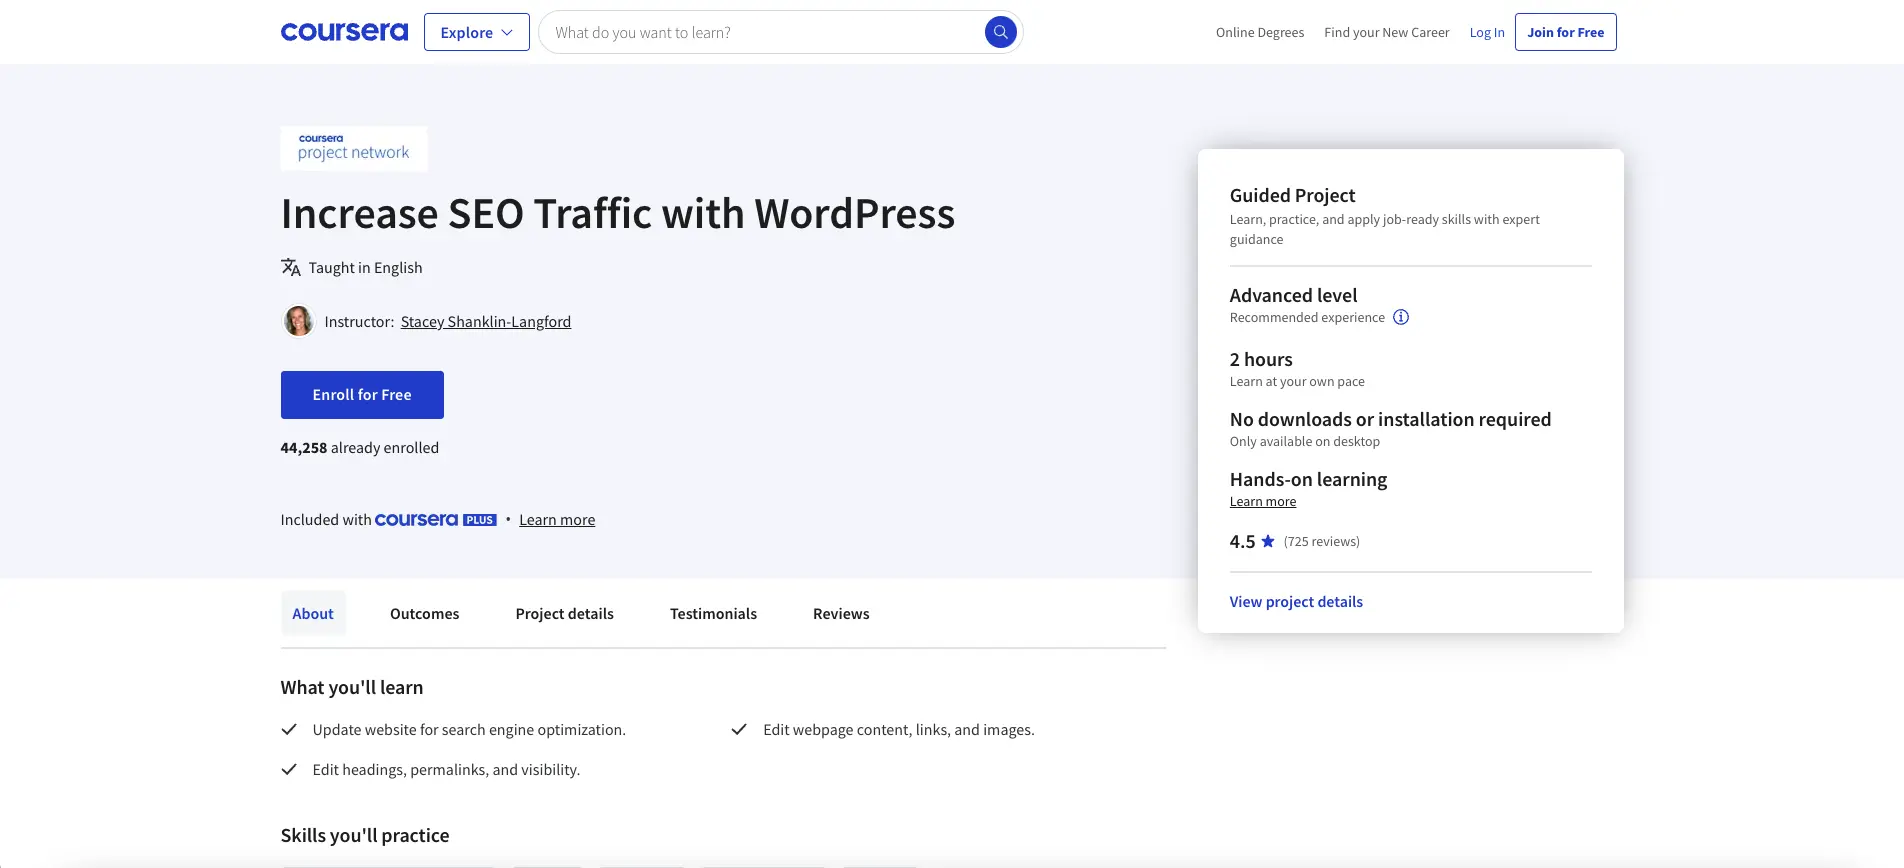
Task: Click the '(725 reviews)' text
Action: coord(1322,541)
